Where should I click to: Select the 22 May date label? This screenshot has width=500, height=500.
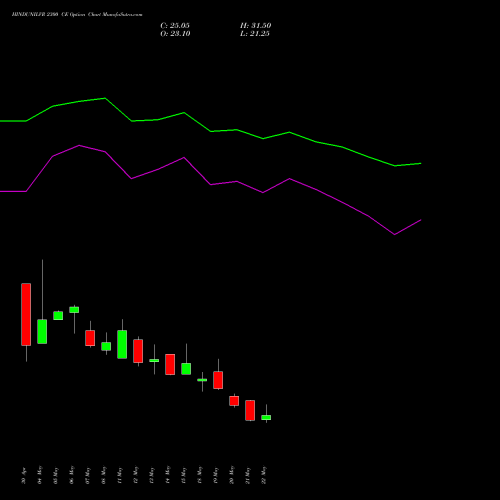[264, 475]
